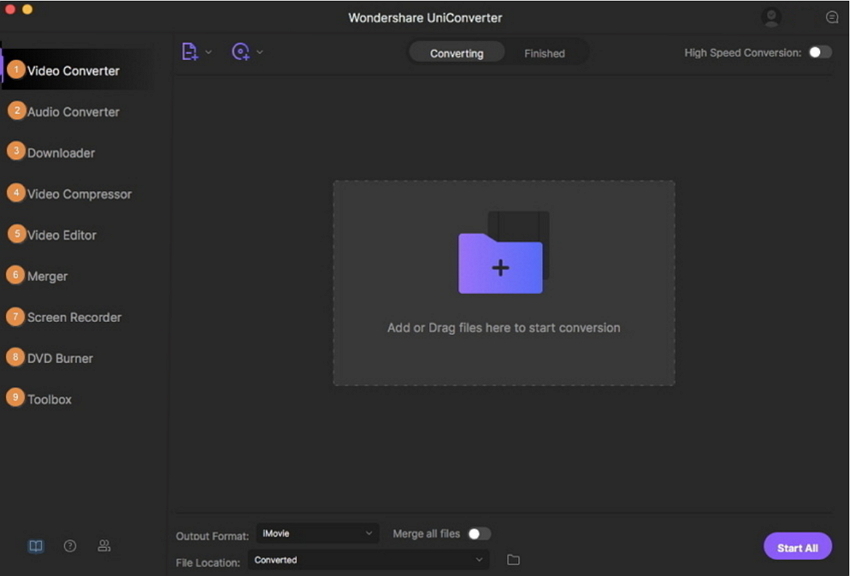Image resolution: width=850 pixels, height=576 pixels.
Task: Open the DVD Burner section
Action: tap(60, 358)
